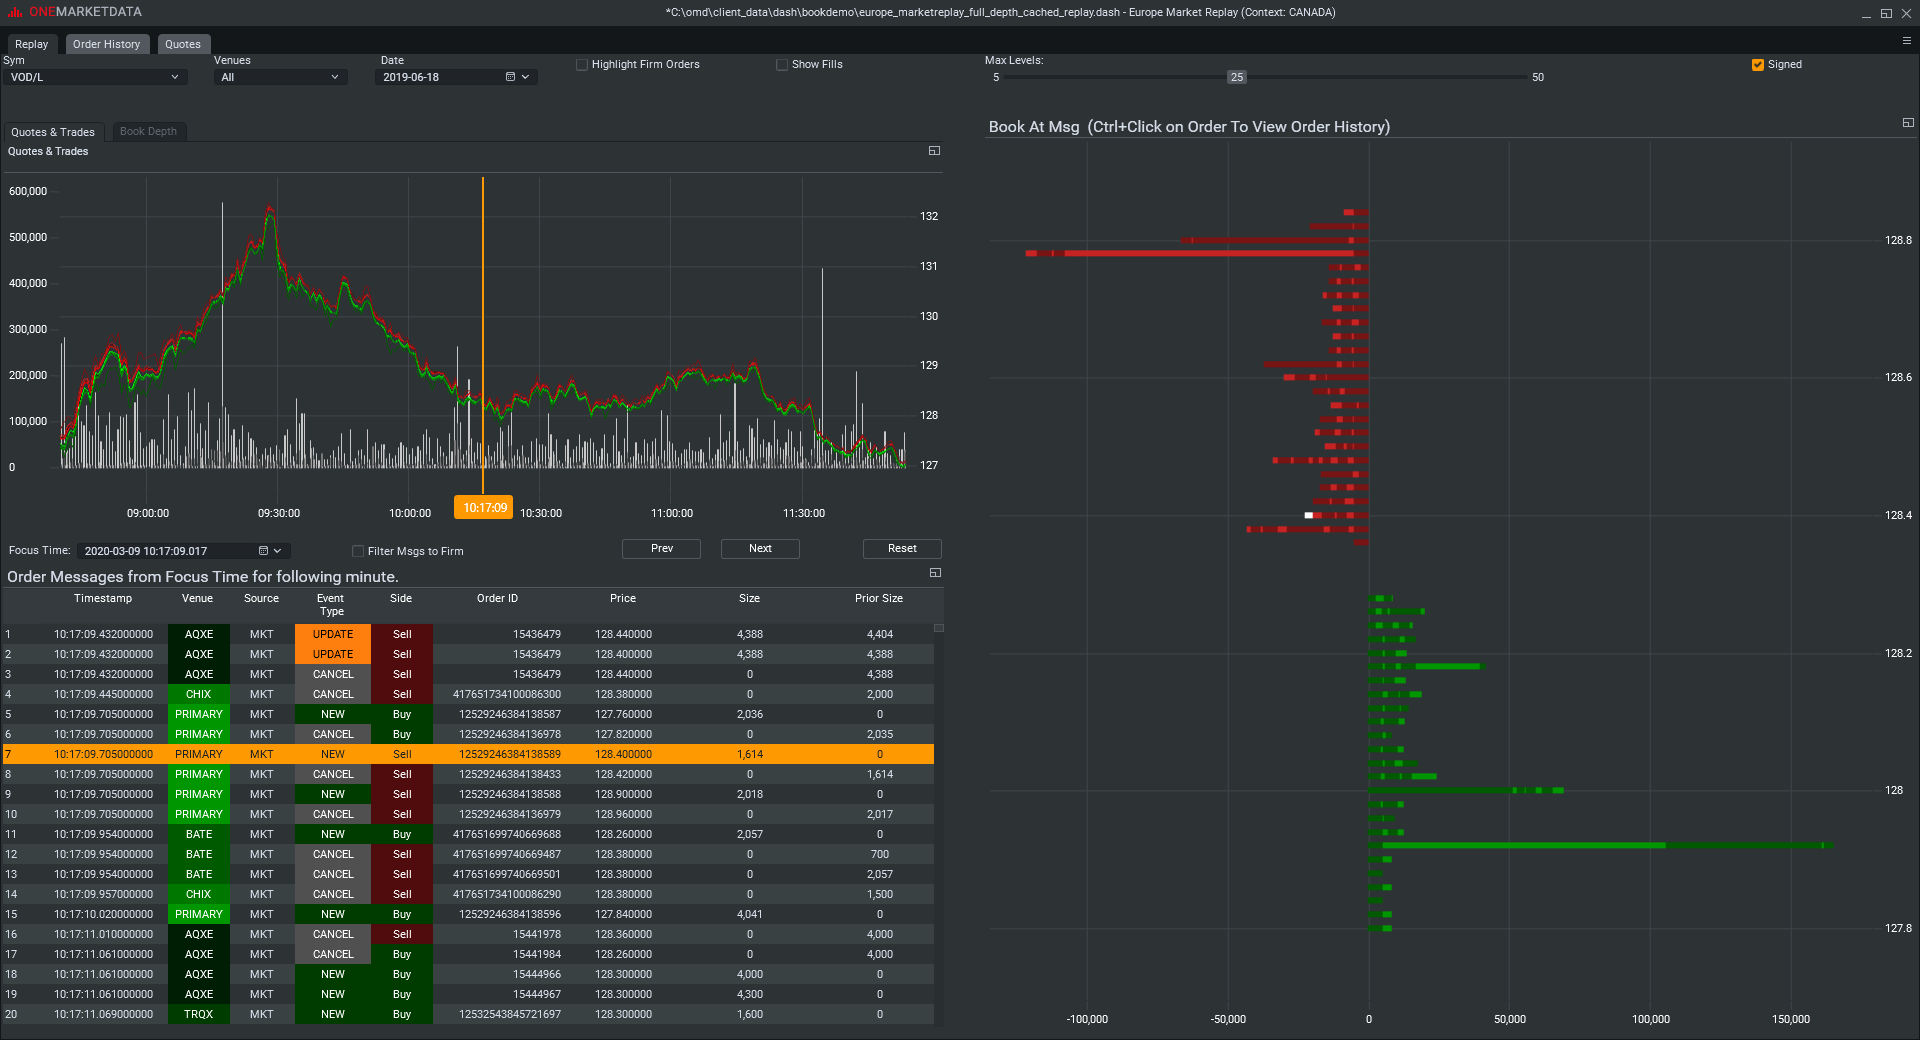Image resolution: width=1920 pixels, height=1040 pixels.
Task: Click the pop-out icon above the Book At Msg chart
Action: coord(1908,122)
